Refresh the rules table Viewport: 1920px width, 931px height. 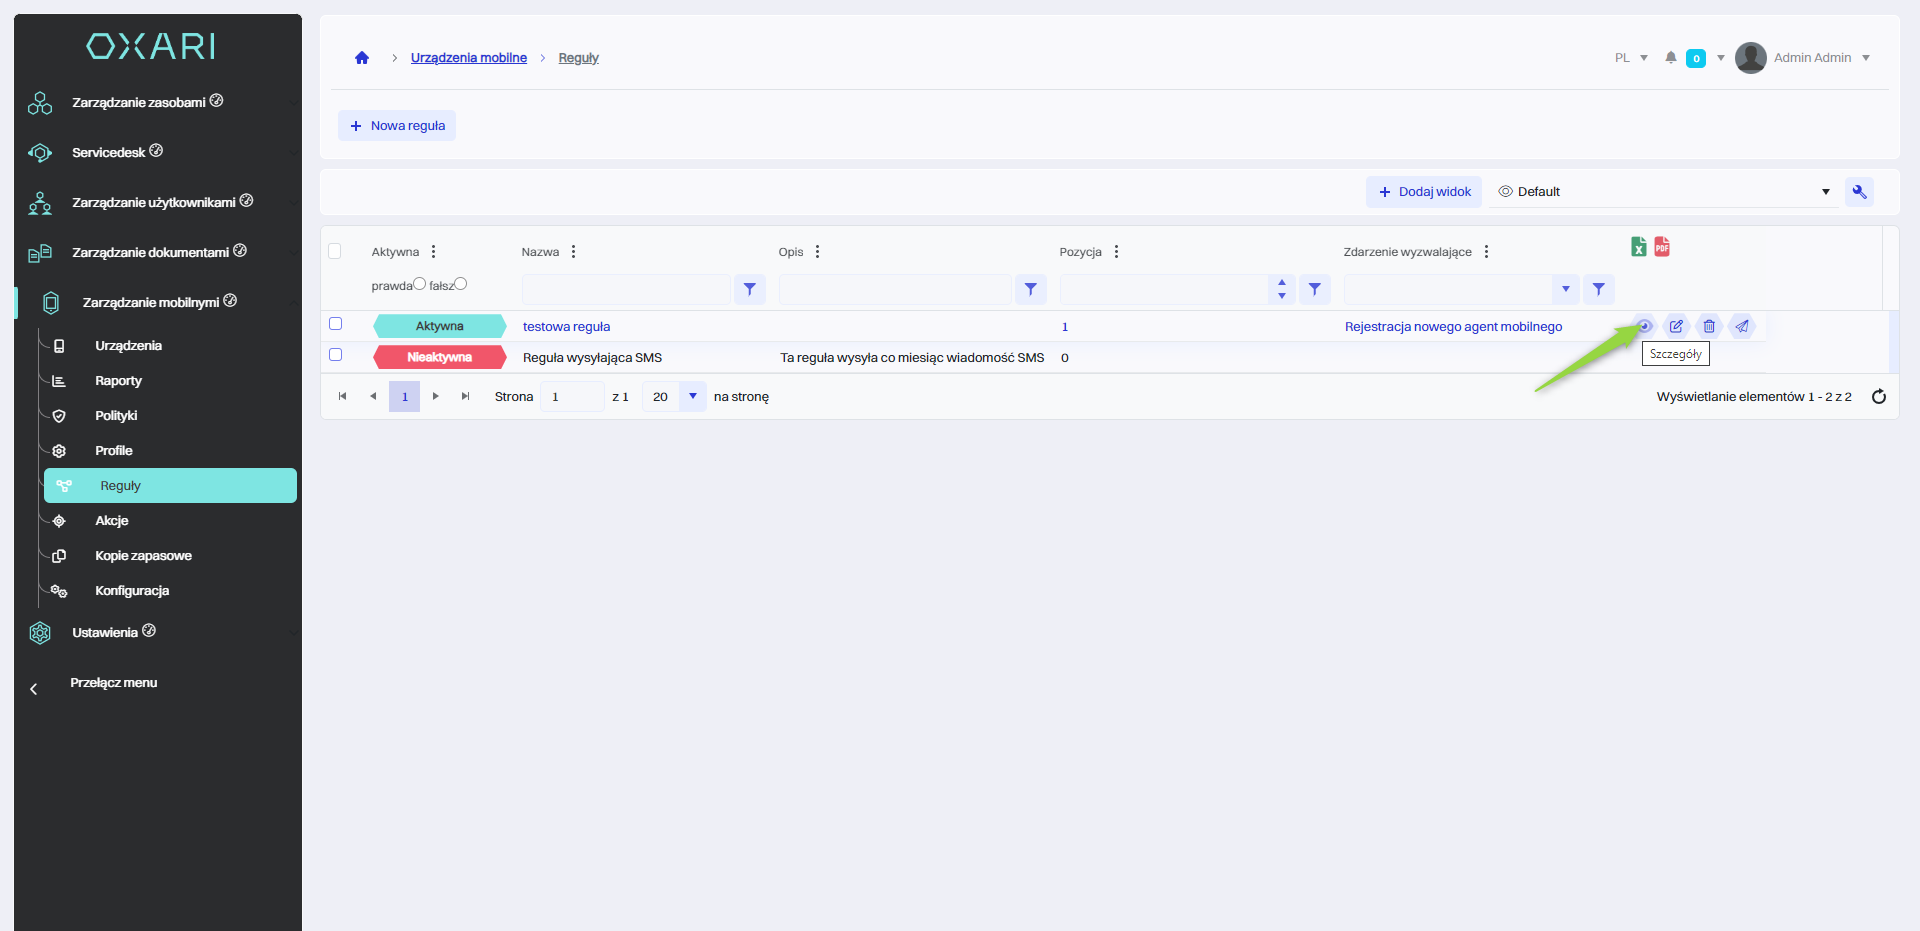[1878, 397]
